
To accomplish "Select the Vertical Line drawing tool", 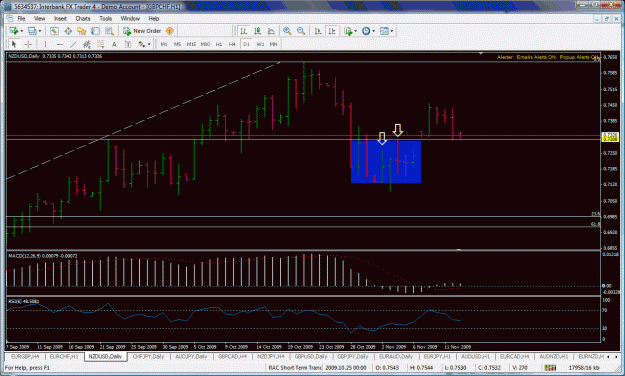I will click(45, 44).
